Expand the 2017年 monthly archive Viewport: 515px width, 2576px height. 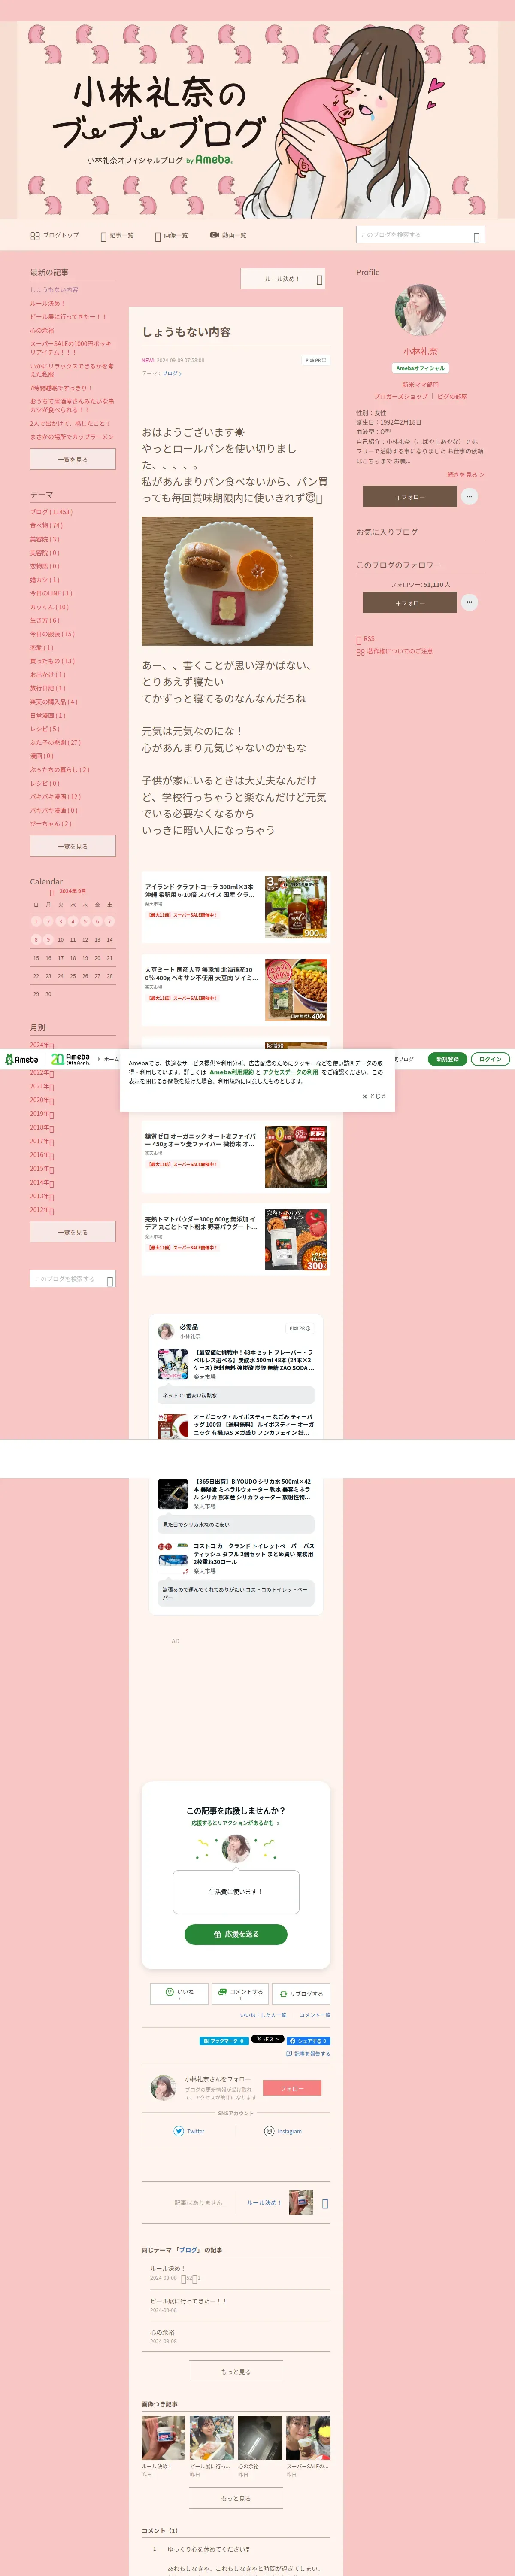[x=42, y=1141]
